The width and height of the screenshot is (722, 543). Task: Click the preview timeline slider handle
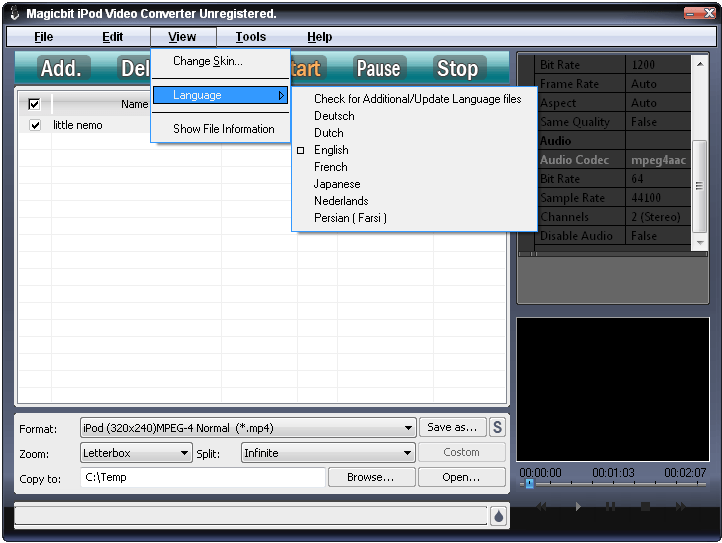pos(530,484)
